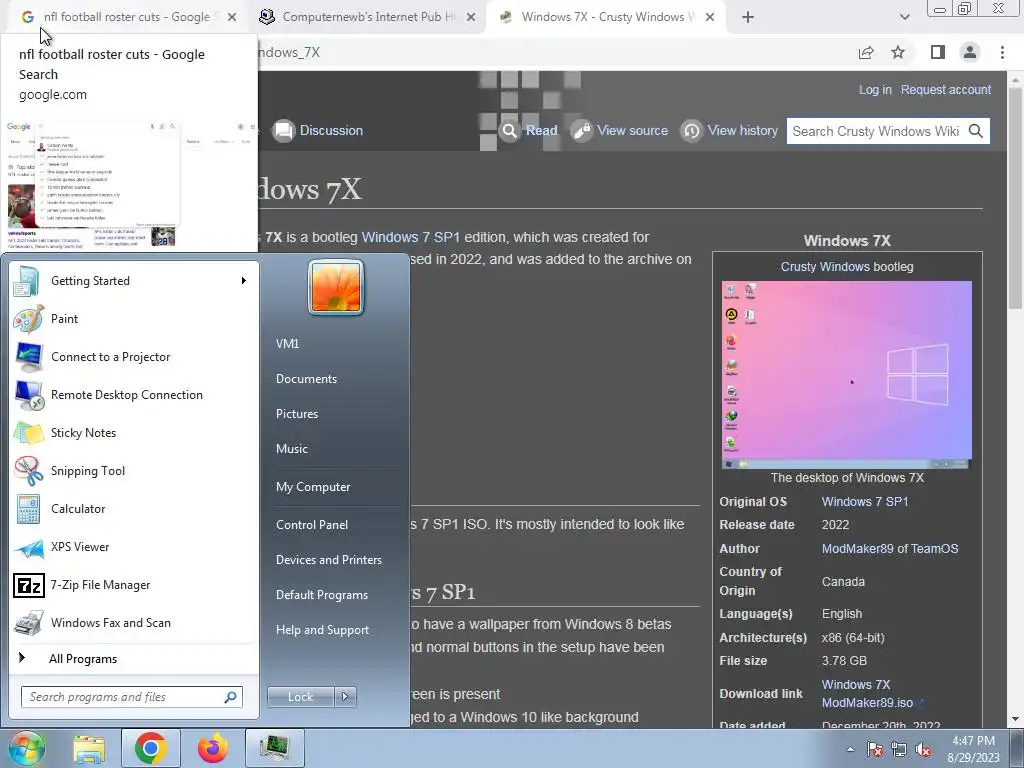Open the VM1 user folder
Screen dimensions: 1024x768
[x=287, y=344]
